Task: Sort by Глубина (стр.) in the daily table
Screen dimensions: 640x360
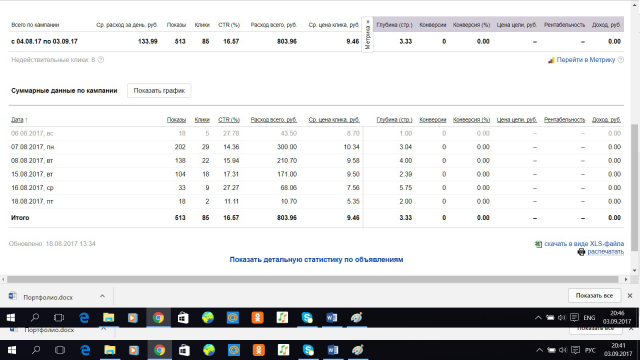Action: coord(394,120)
